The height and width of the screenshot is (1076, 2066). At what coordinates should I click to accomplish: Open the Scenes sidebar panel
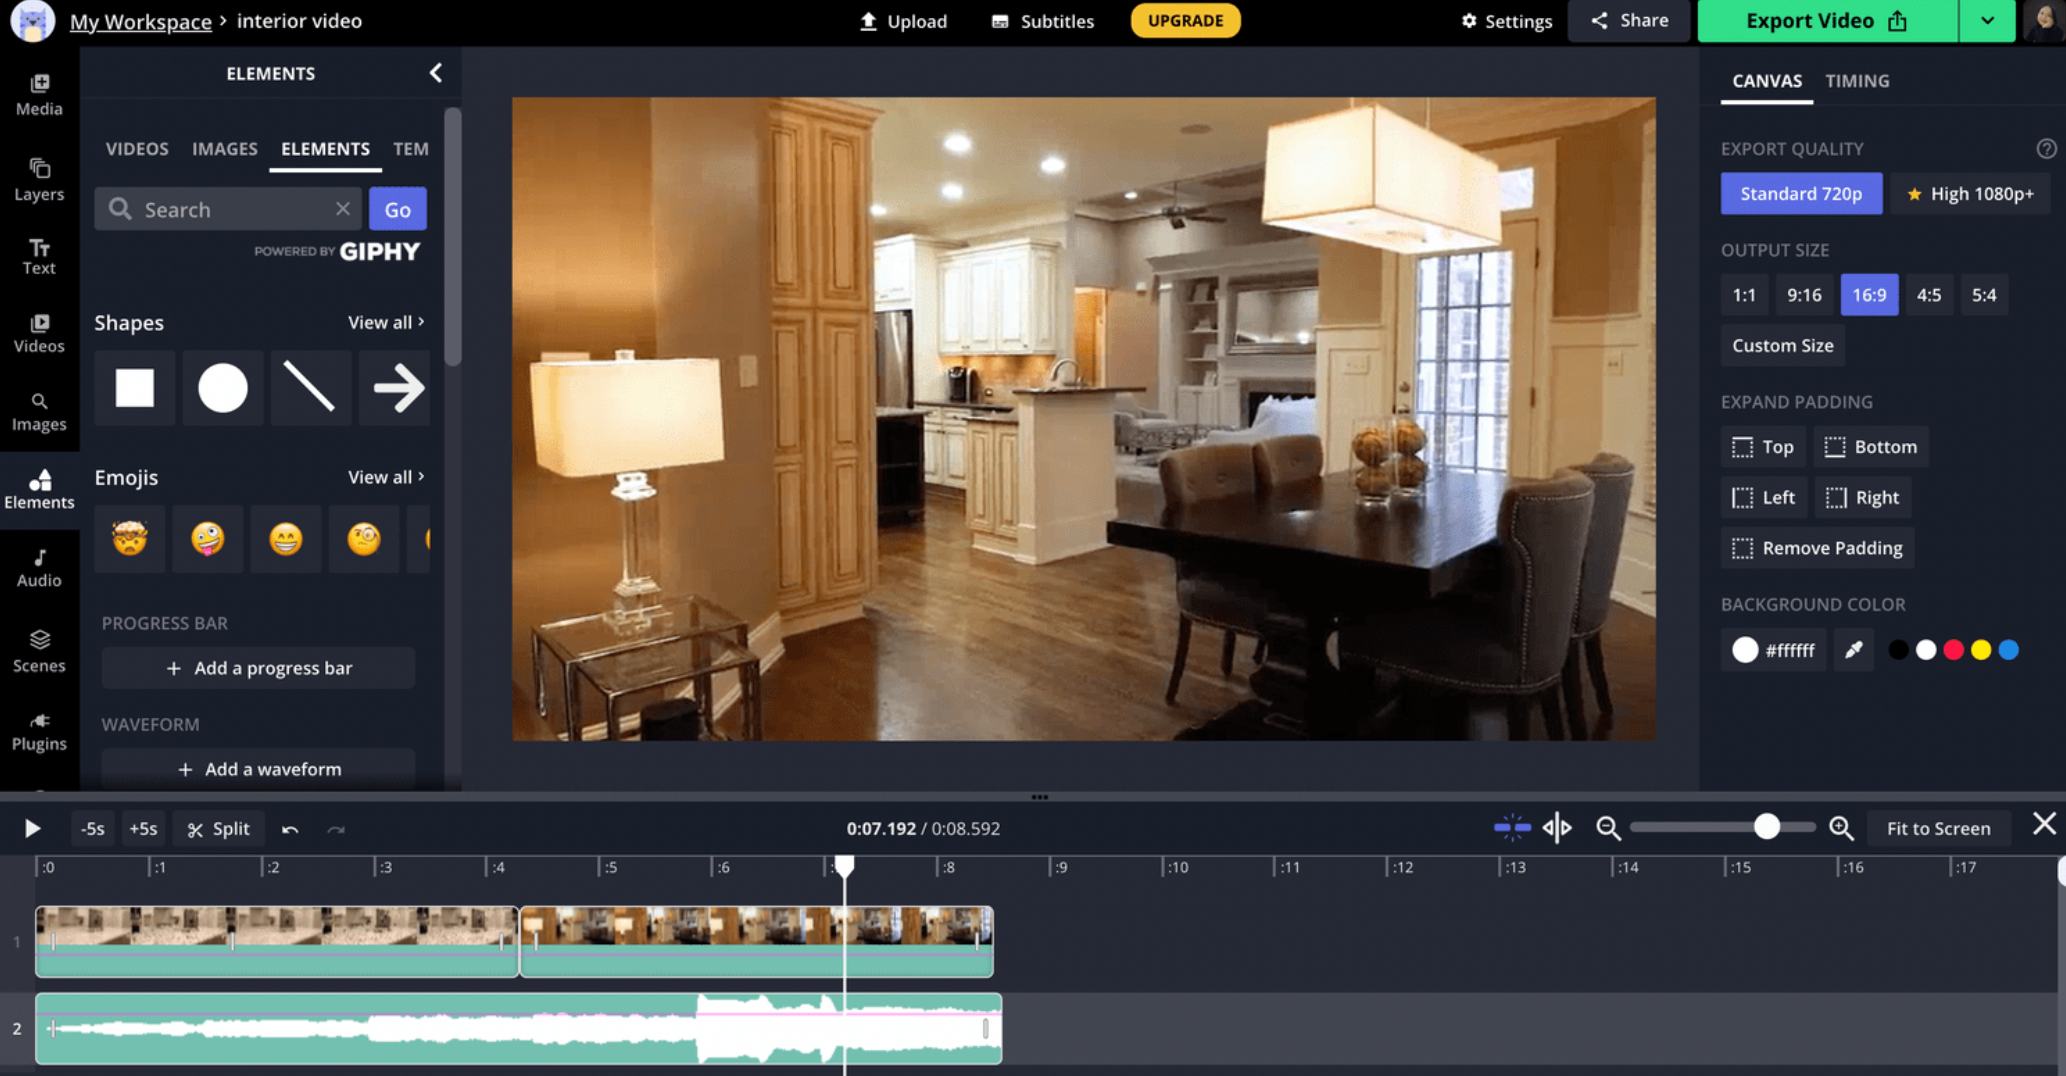(39, 651)
